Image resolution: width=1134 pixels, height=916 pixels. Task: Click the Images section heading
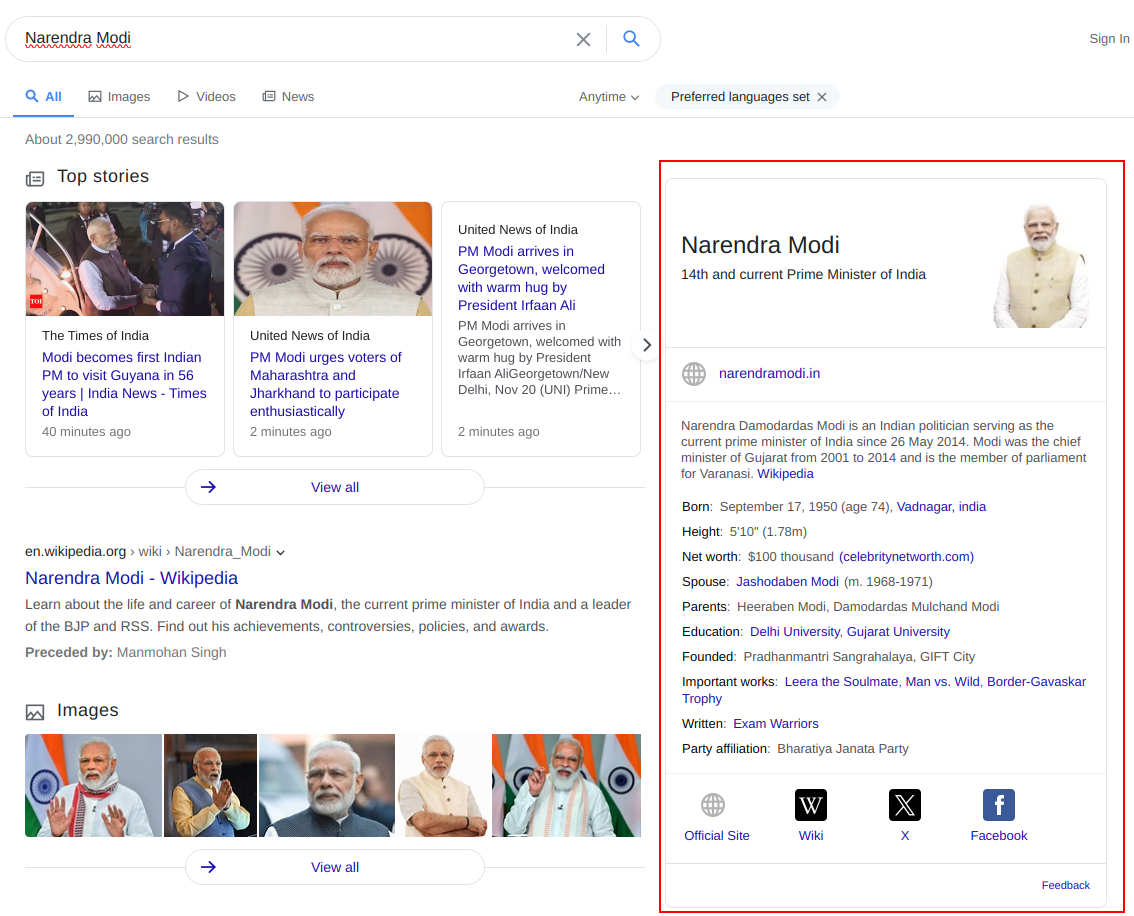(x=88, y=711)
